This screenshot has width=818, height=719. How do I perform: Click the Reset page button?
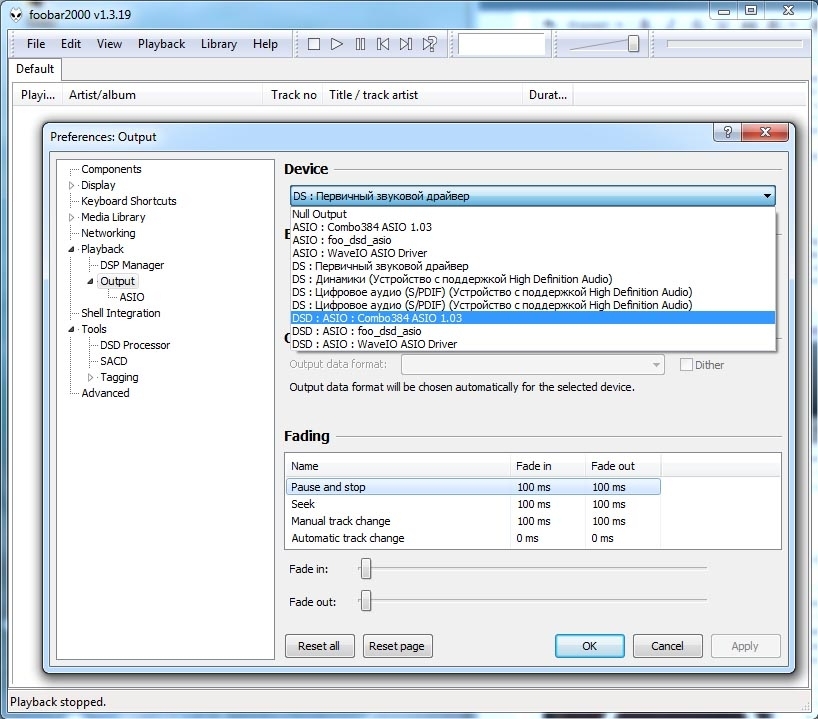[397, 646]
